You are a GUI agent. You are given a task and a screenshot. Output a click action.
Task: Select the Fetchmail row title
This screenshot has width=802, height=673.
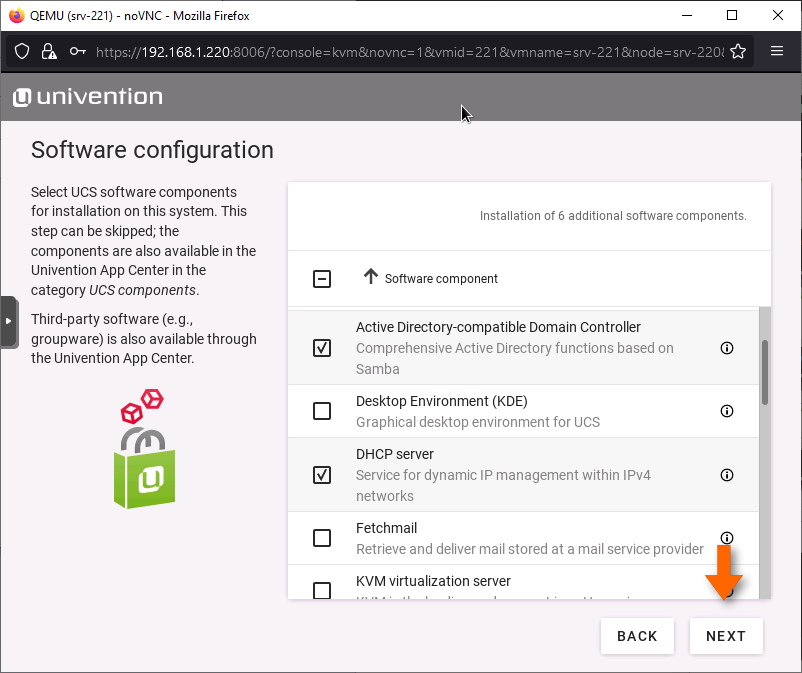click(386, 528)
